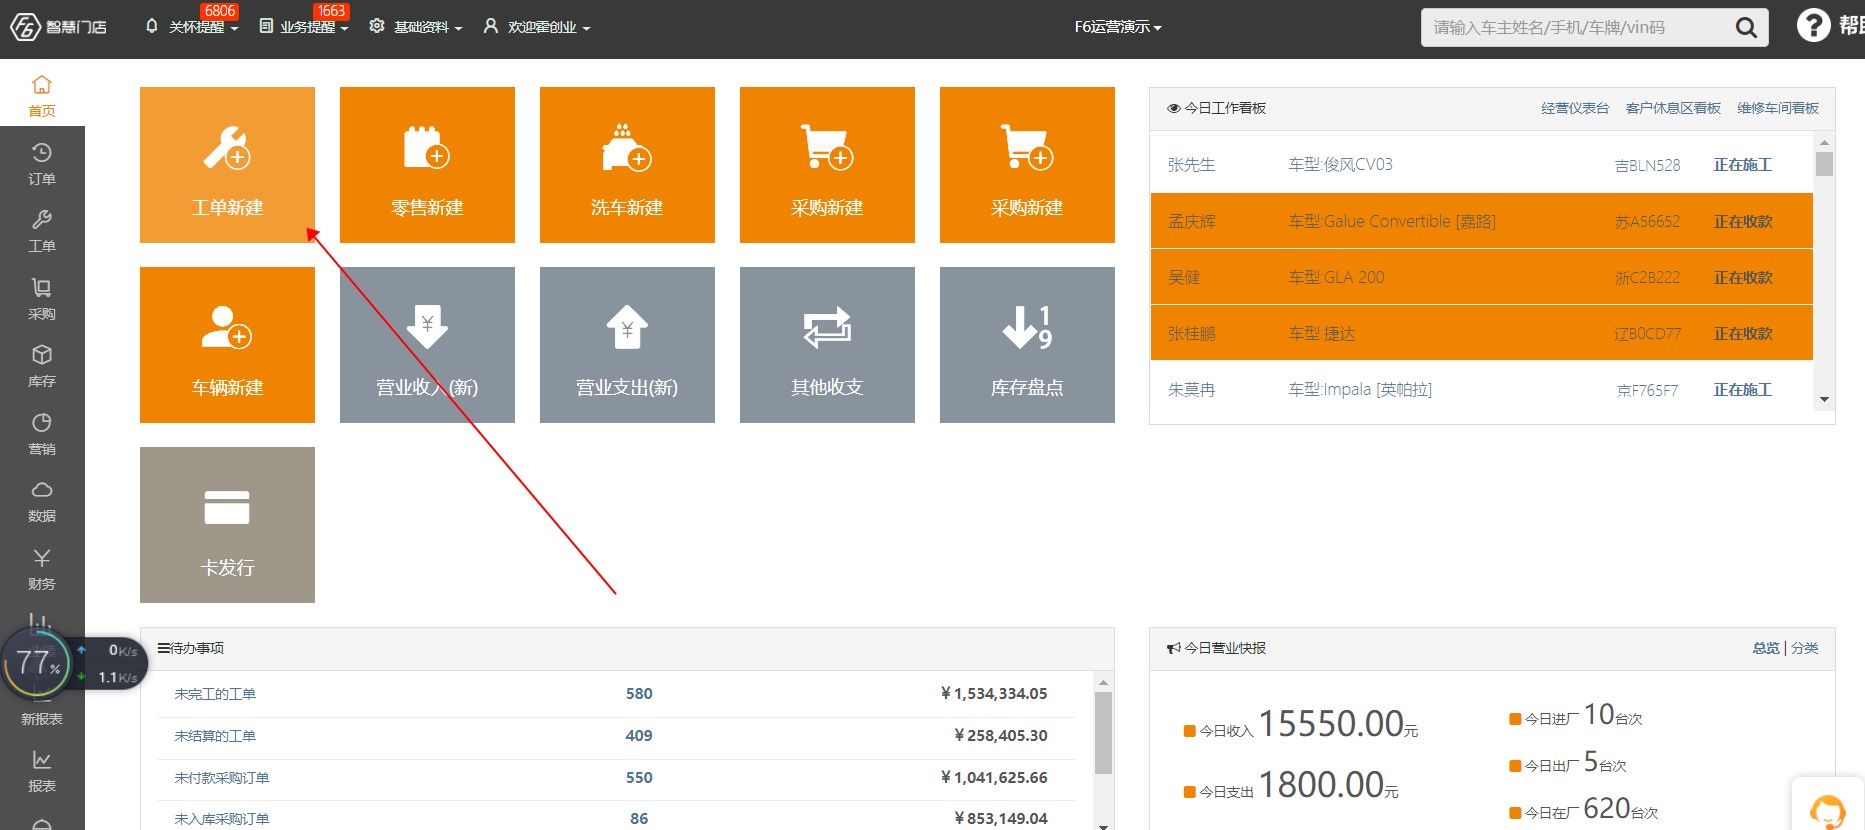Open 营销 in the sidebar
Image resolution: width=1865 pixels, height=830 pixels.
42,434
